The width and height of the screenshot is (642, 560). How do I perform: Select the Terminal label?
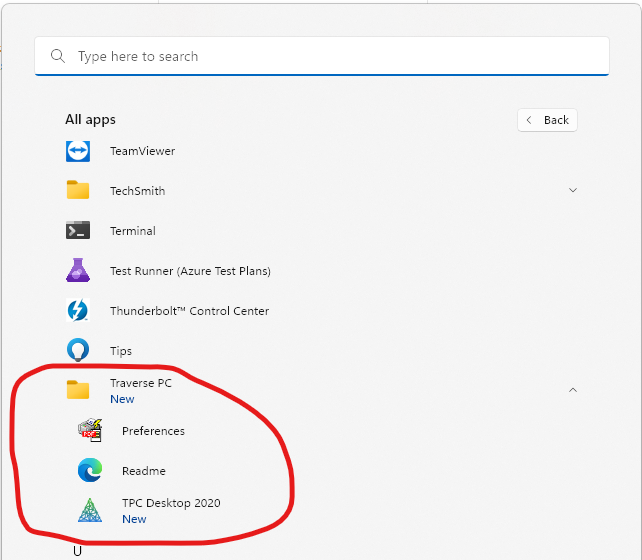(133, 231)
